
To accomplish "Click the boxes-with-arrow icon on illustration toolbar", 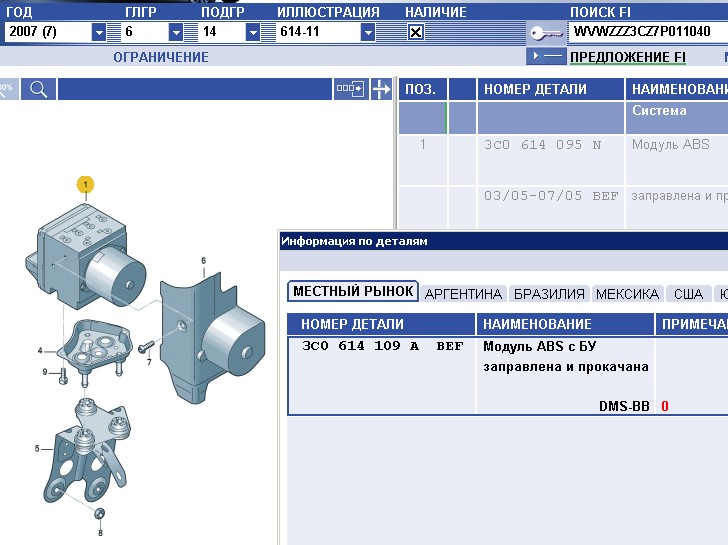I will [351, 89].
